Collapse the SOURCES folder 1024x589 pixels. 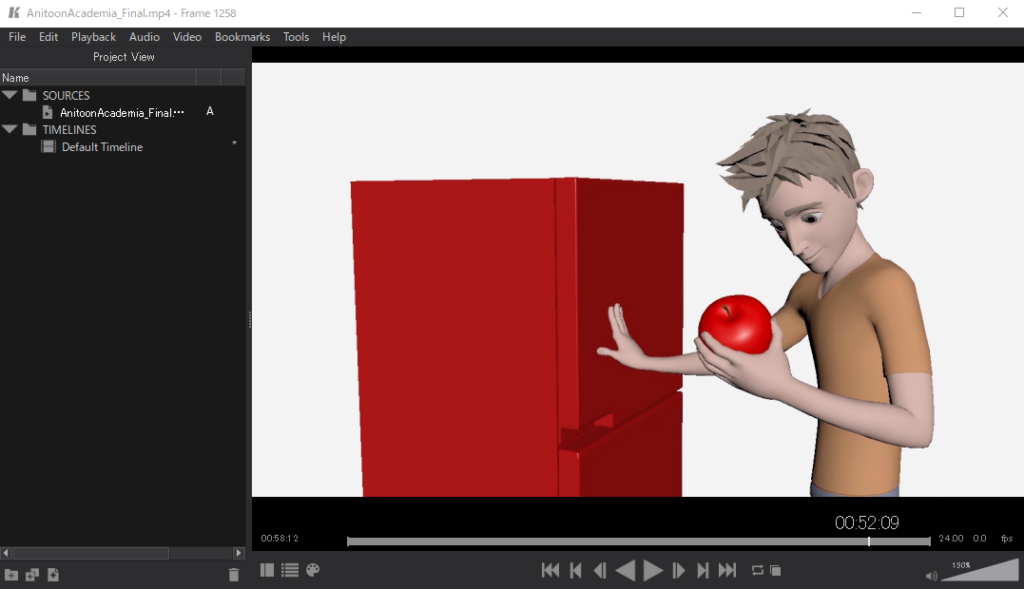pyautogui.click(x=10, y=96)
